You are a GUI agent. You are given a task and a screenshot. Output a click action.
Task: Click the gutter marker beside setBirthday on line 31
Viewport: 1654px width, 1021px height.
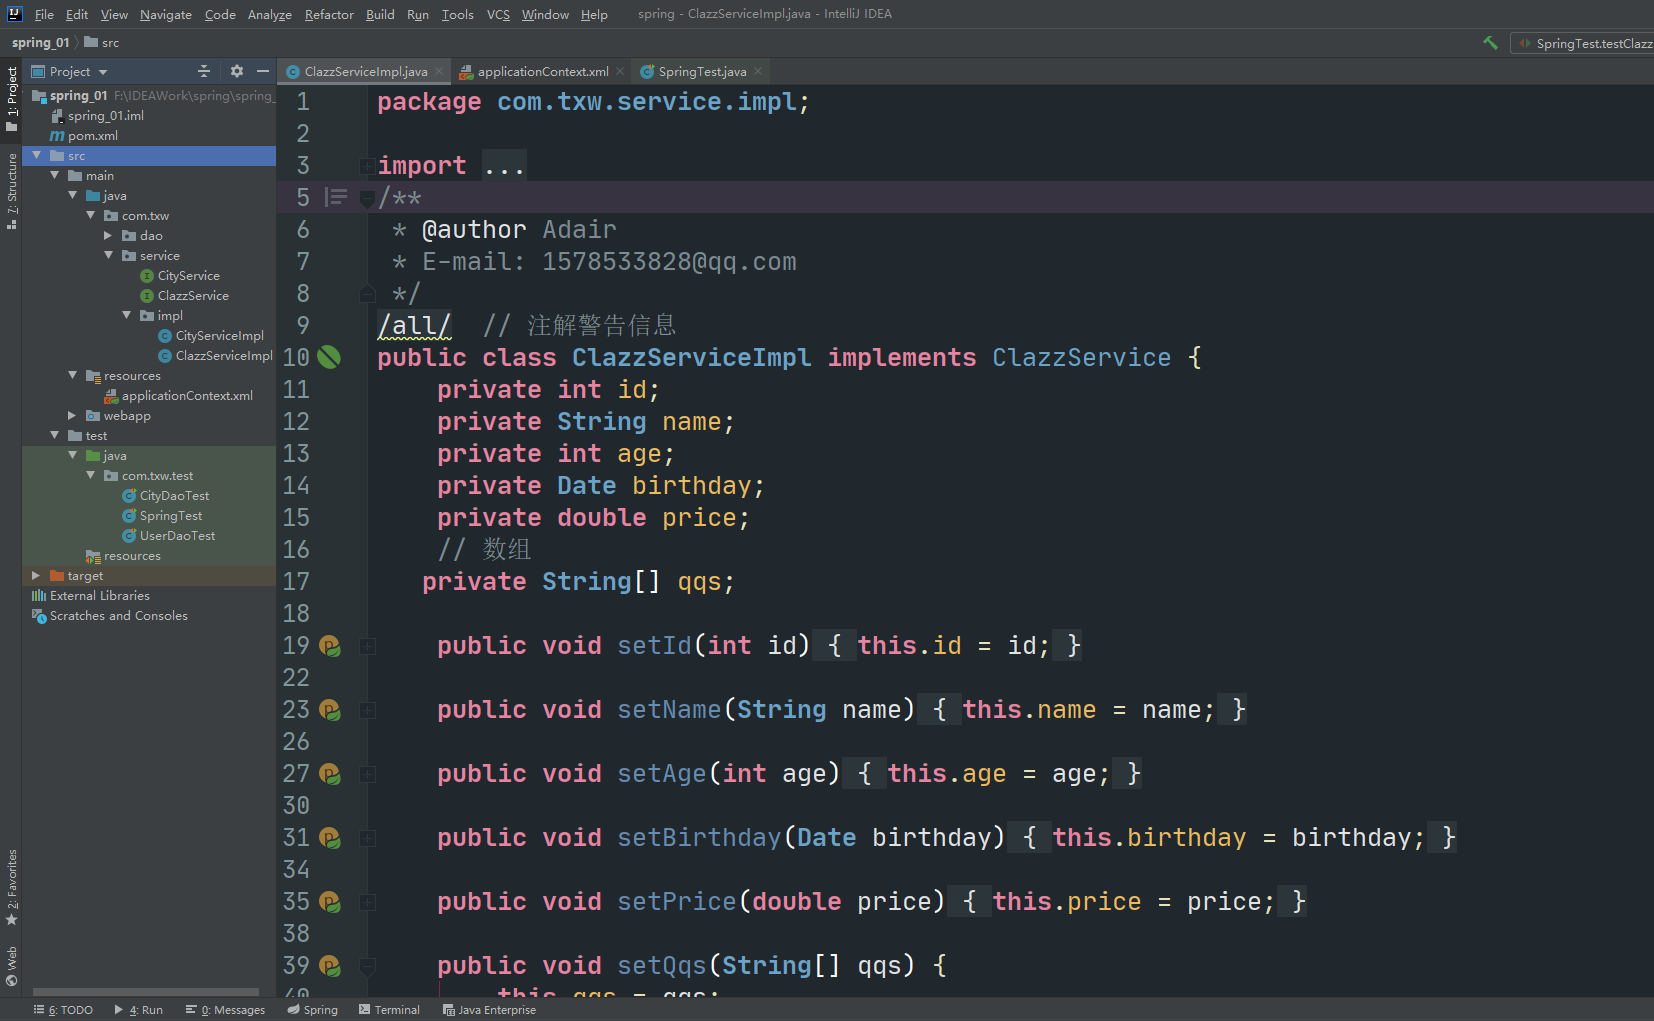tap(330, 838)
